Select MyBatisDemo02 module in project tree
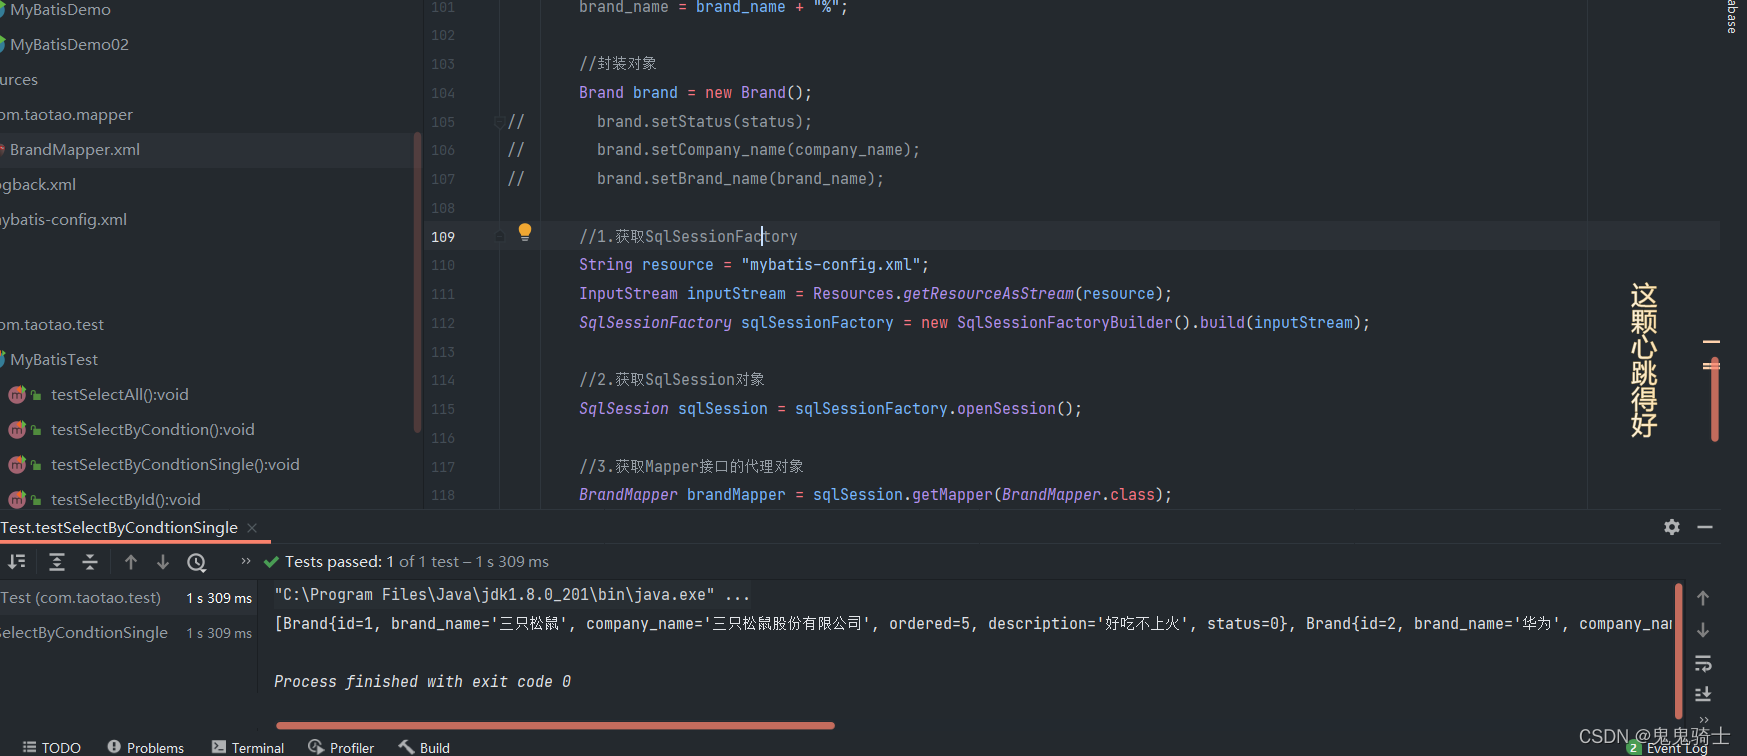 (69, 45)
